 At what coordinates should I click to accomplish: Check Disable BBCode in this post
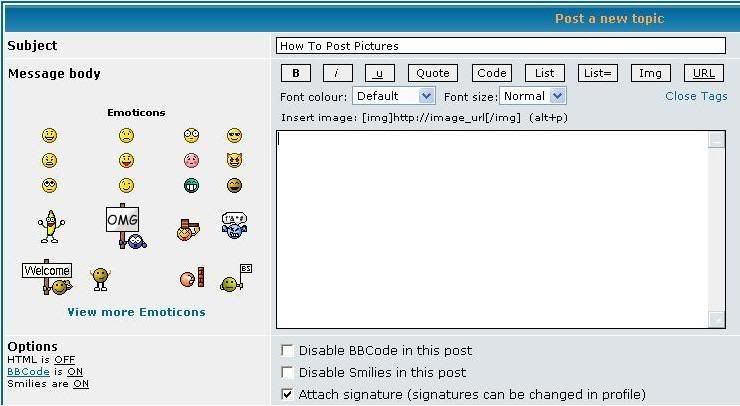tap(286, 350)
